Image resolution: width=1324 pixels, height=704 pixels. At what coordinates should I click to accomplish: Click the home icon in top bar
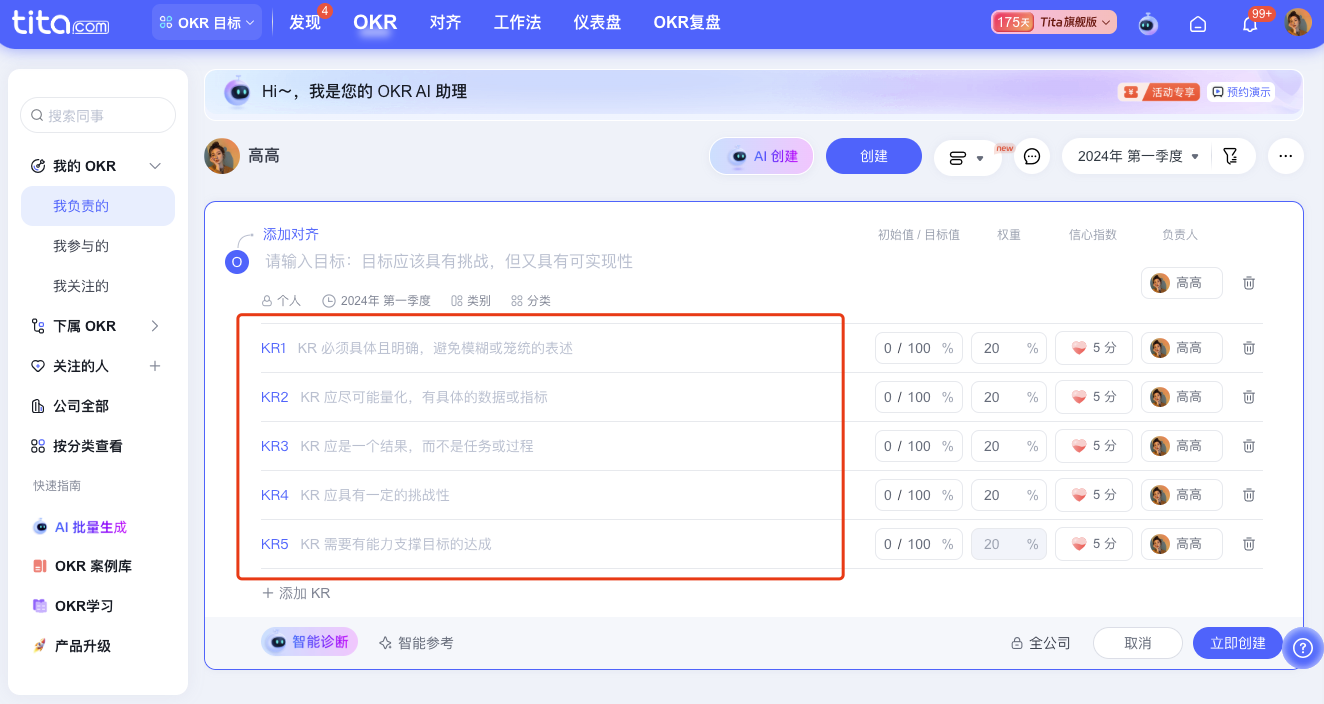(x=1198, y=24)
